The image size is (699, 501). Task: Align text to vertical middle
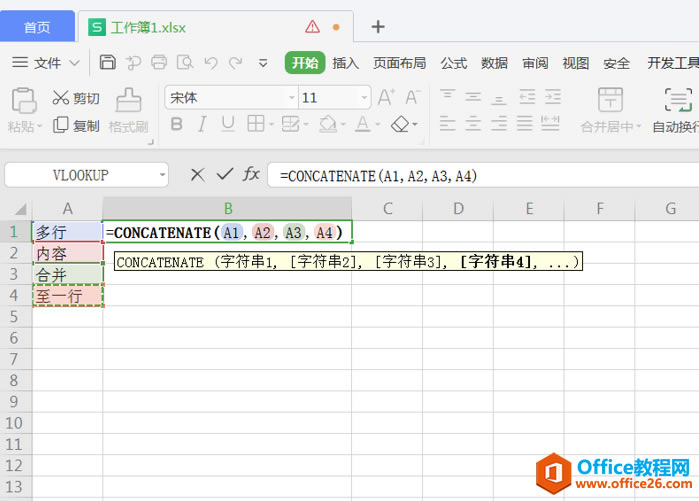coord(473,96)
